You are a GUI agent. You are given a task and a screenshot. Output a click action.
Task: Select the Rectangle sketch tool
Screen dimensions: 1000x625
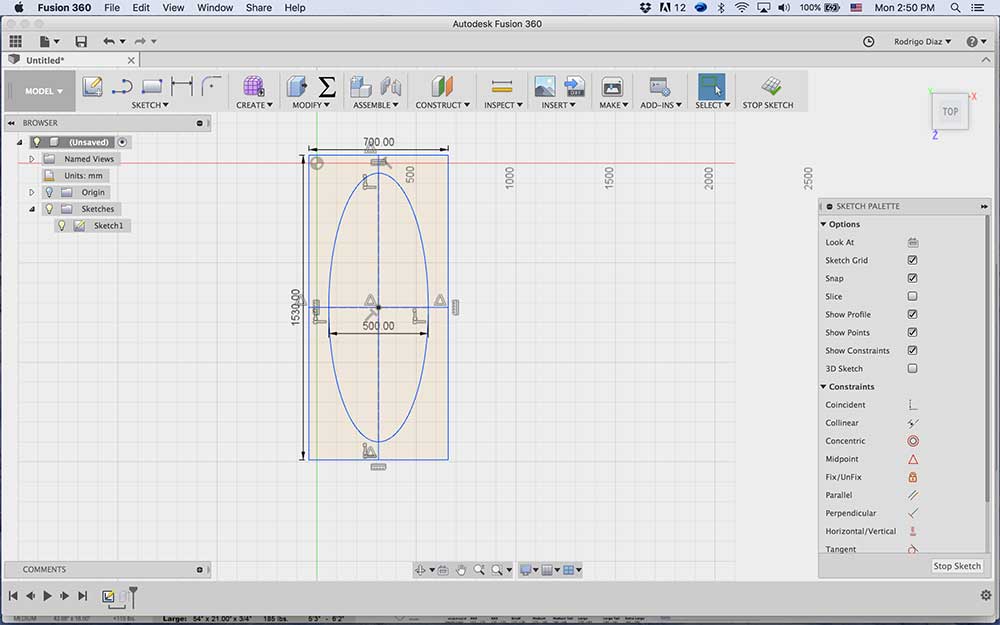click(152, 86)
